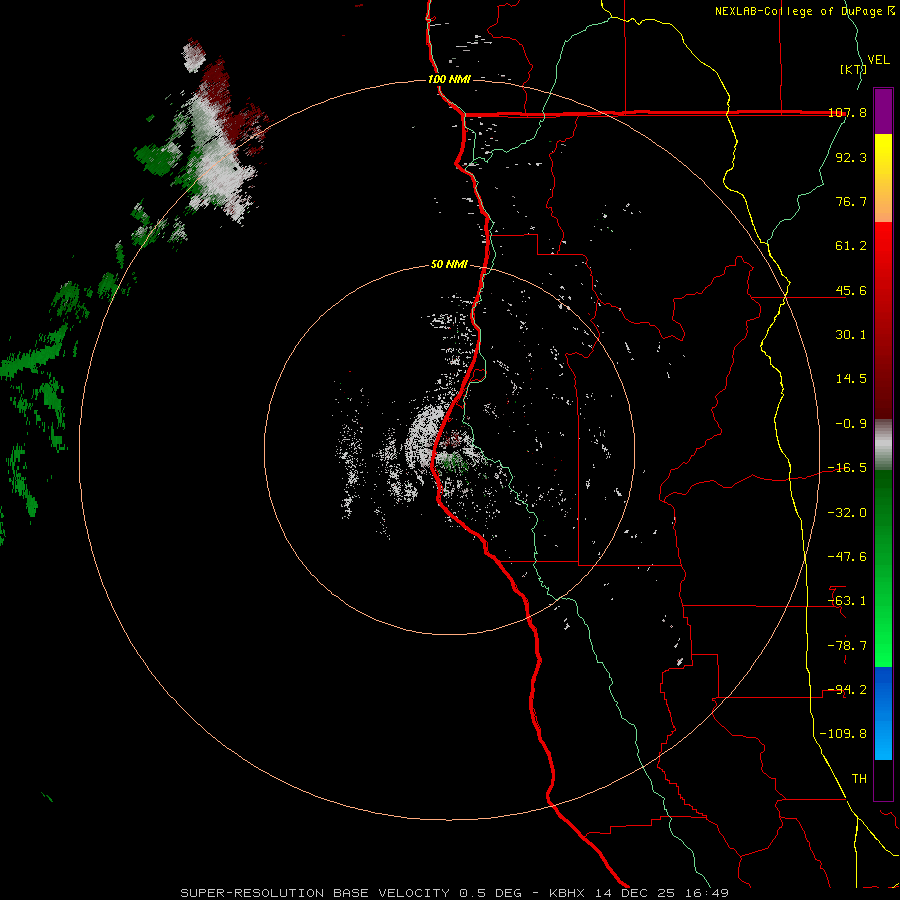The image size is (900, 900).
Task: Click the 107.8 value on velocity scale
Action: pyautogui.click(x=848, y=112)
